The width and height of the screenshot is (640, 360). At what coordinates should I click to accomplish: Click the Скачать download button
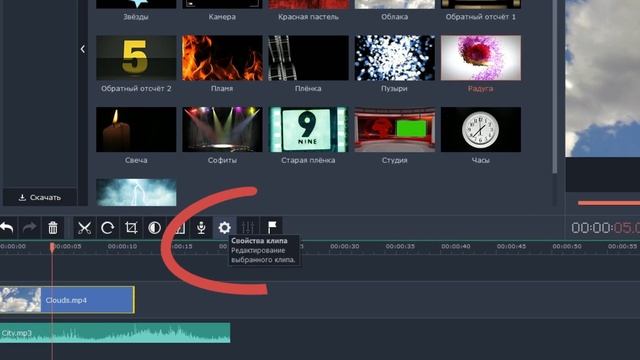click(40, 197)
